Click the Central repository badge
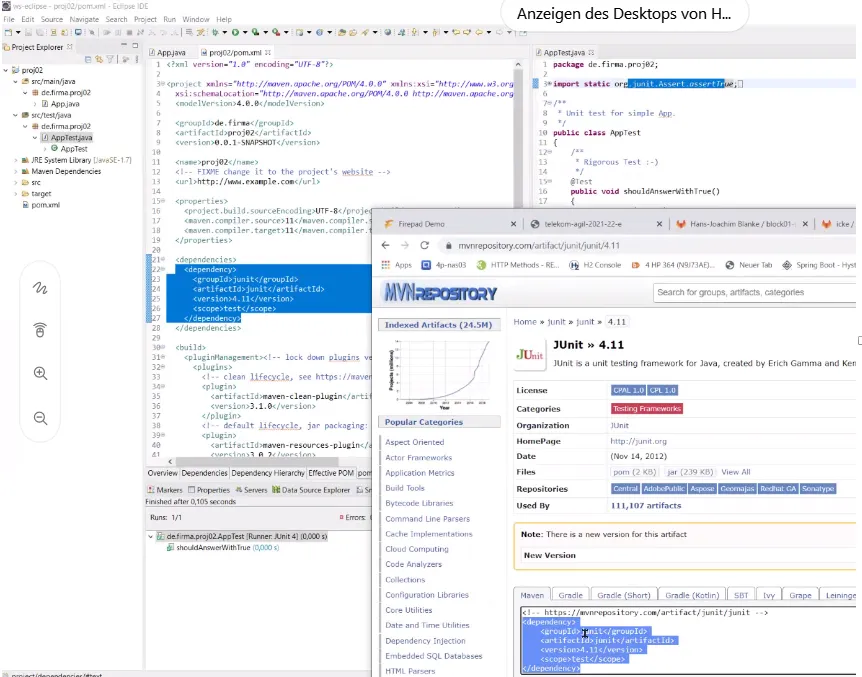Image resolution: width=862 pixels, height=677 pixels. tap(625, 488)
